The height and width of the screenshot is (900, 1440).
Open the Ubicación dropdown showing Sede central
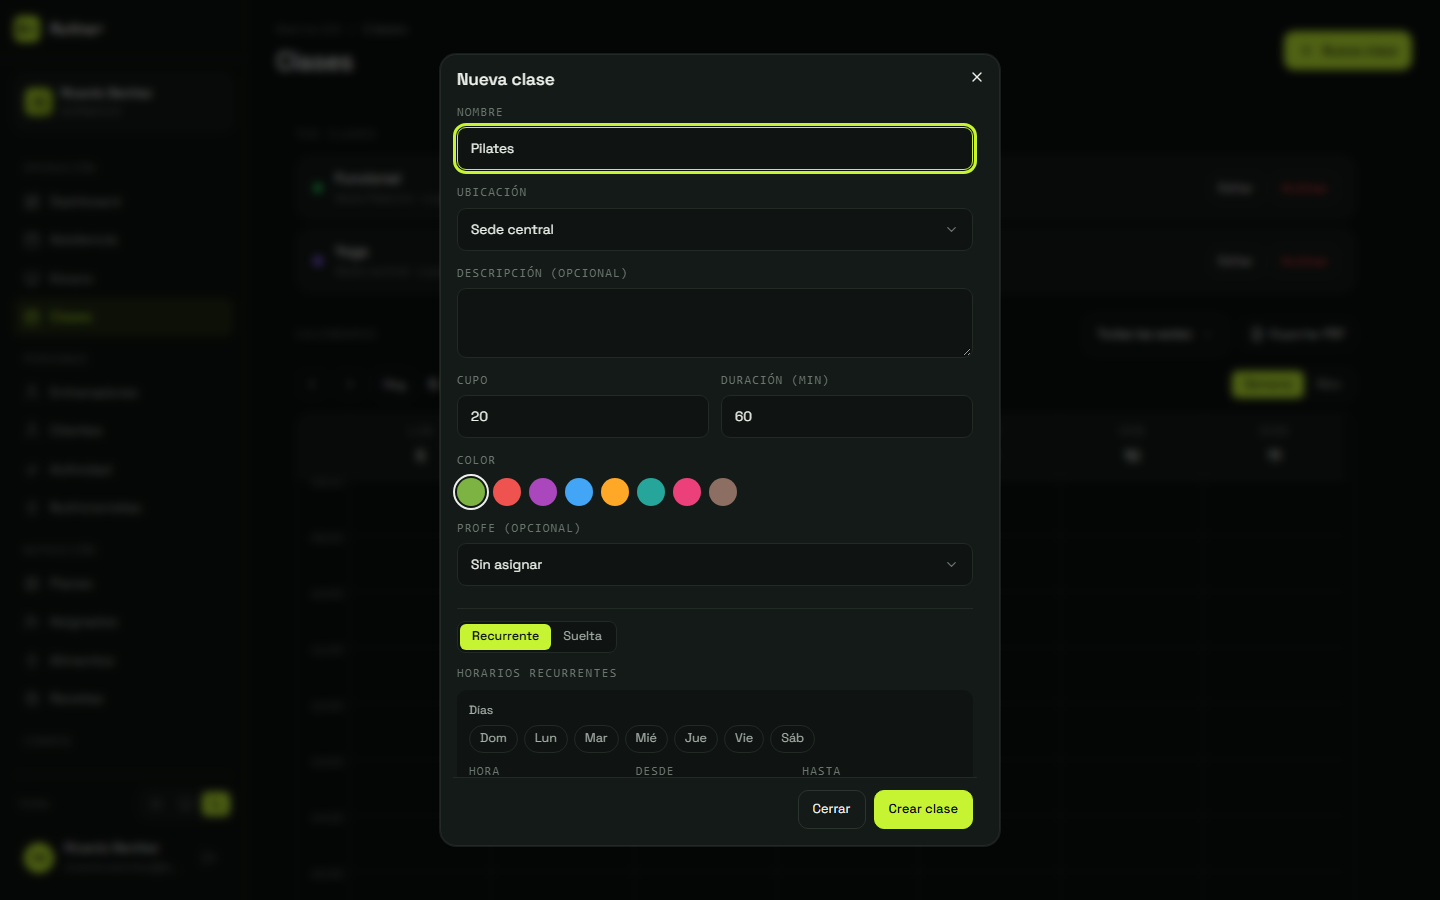pos(715,230)
